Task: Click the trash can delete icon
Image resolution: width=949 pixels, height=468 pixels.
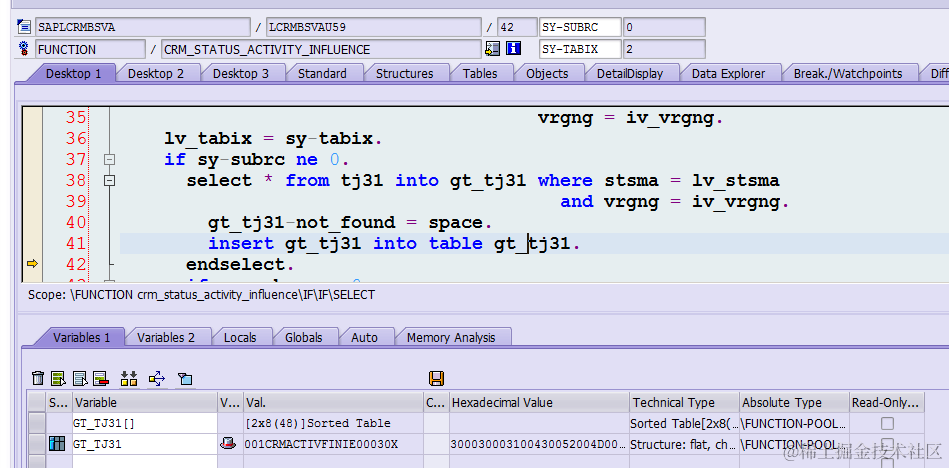Action: pos(38,378)
